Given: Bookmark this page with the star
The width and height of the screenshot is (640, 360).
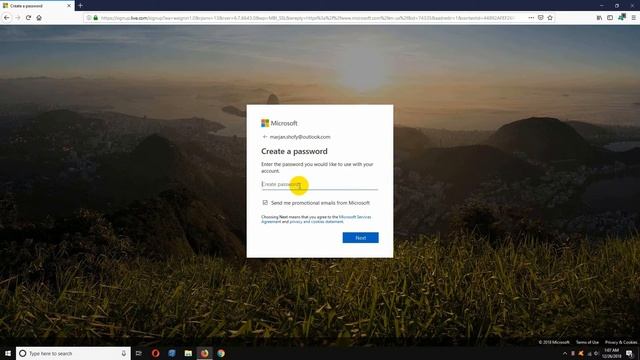Looking at the screenshot, I should click(550, 18).
